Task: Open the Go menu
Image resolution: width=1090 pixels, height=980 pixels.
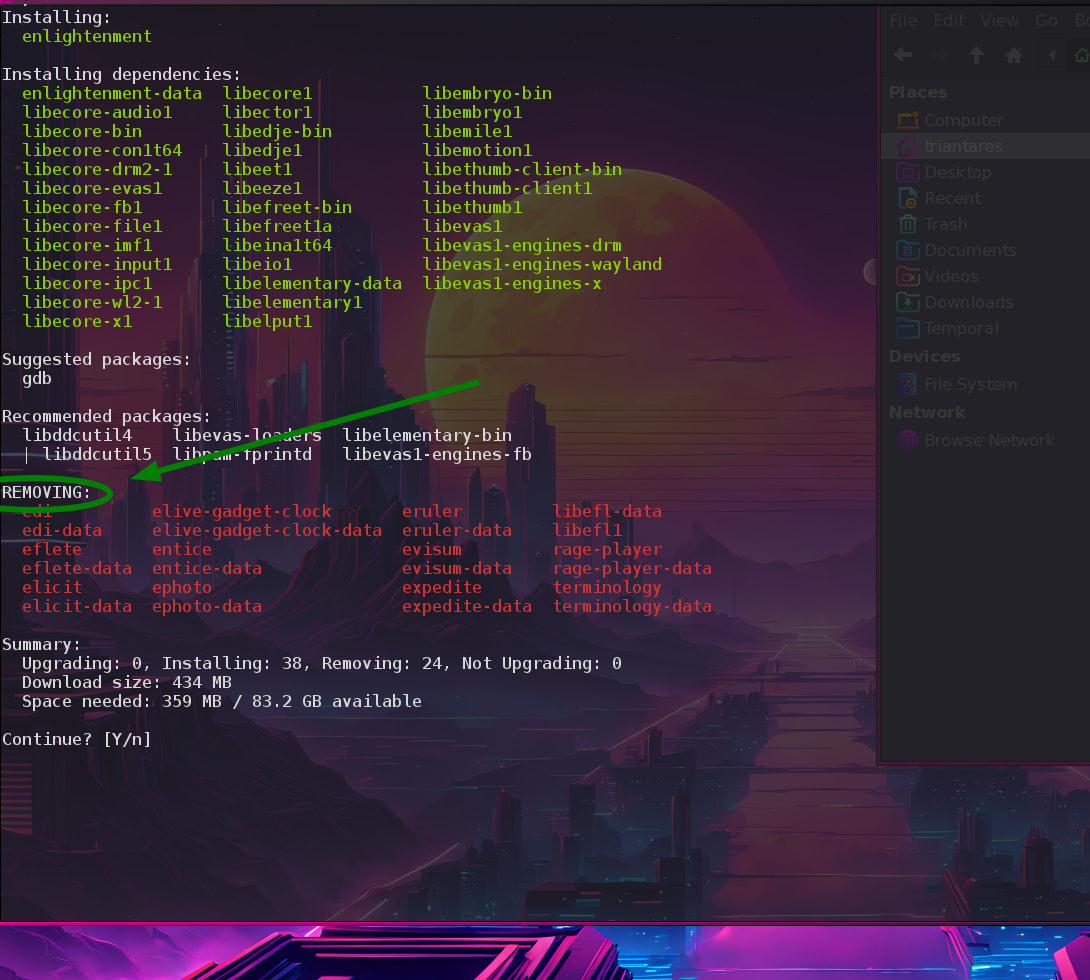Action: click(1046, 20)
